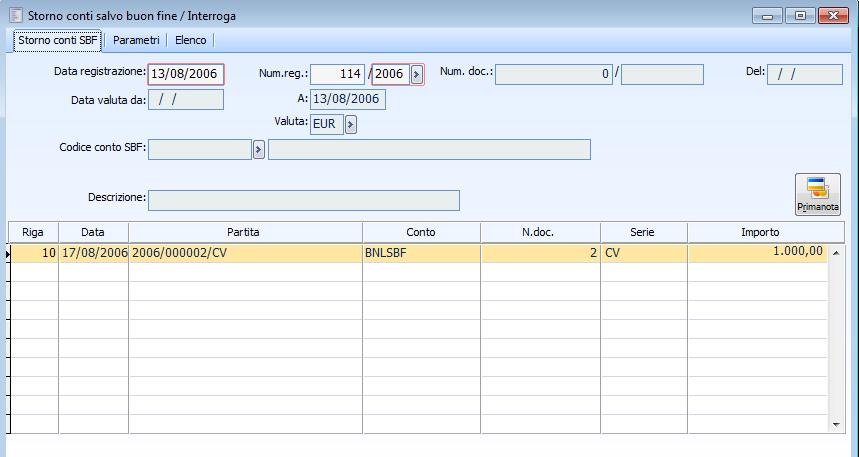The width and height of the screenshot is (859, 457).
Task: Click the N.doc. column header
Action: click(540, 232)
